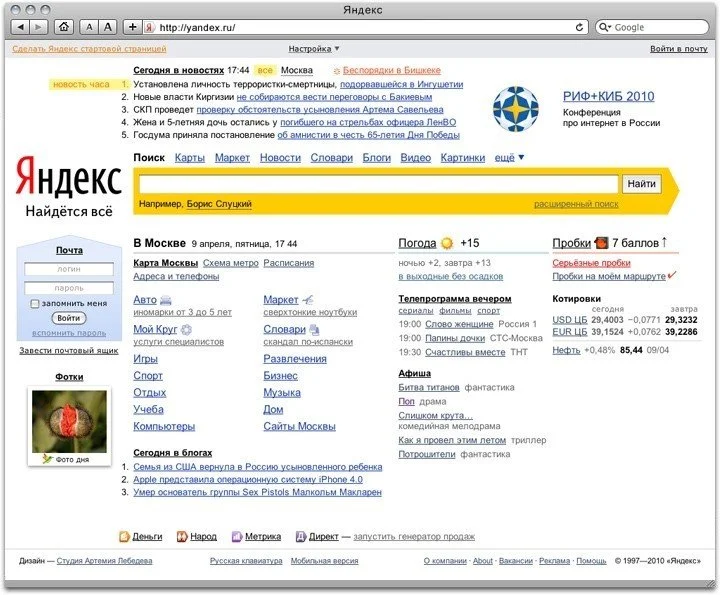This screenshot has height=595, width=720.
Task: Click the вспомнить пароль link
Action: (69, 333)
